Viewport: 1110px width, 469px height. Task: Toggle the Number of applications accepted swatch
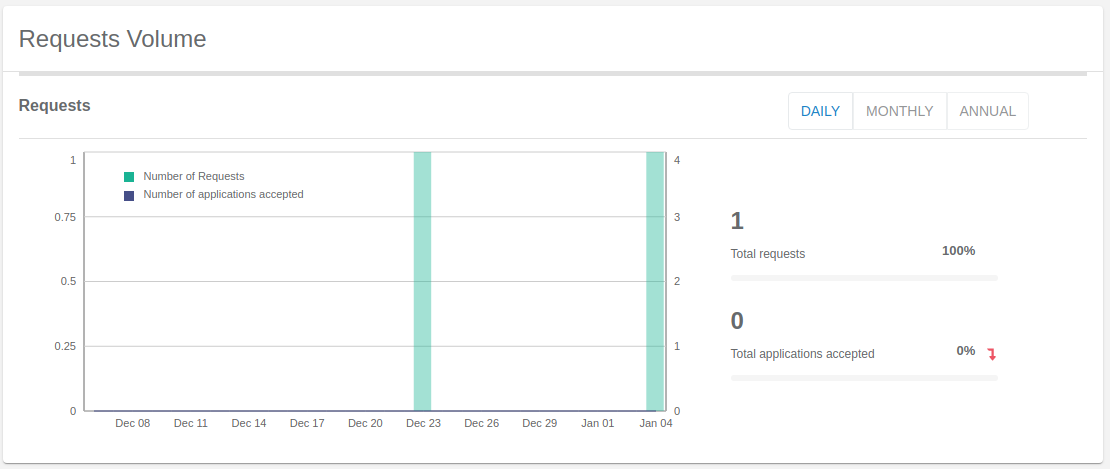pyautogui.click(x=129, y=195)
